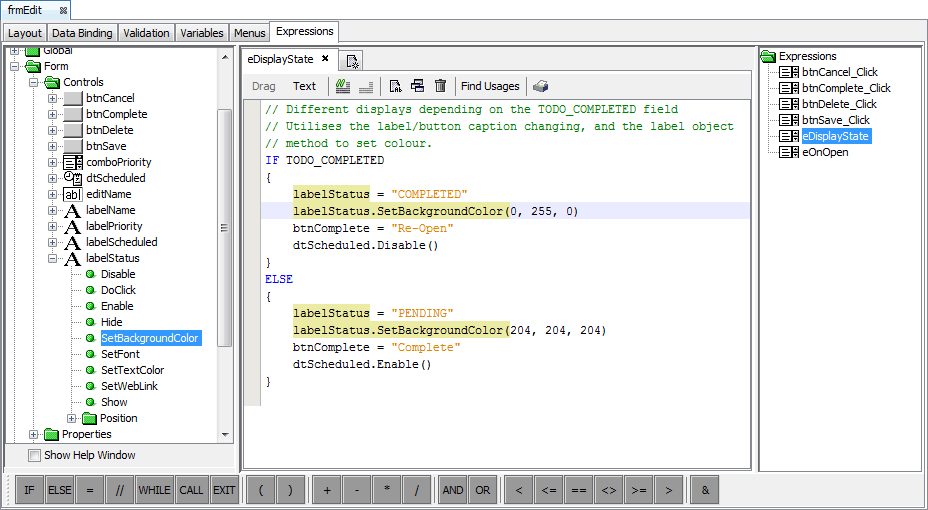Screen dimensions: 928x510
Task: Switch editor to Text mode
Action: pyautogui.click(x=304, y=86)
